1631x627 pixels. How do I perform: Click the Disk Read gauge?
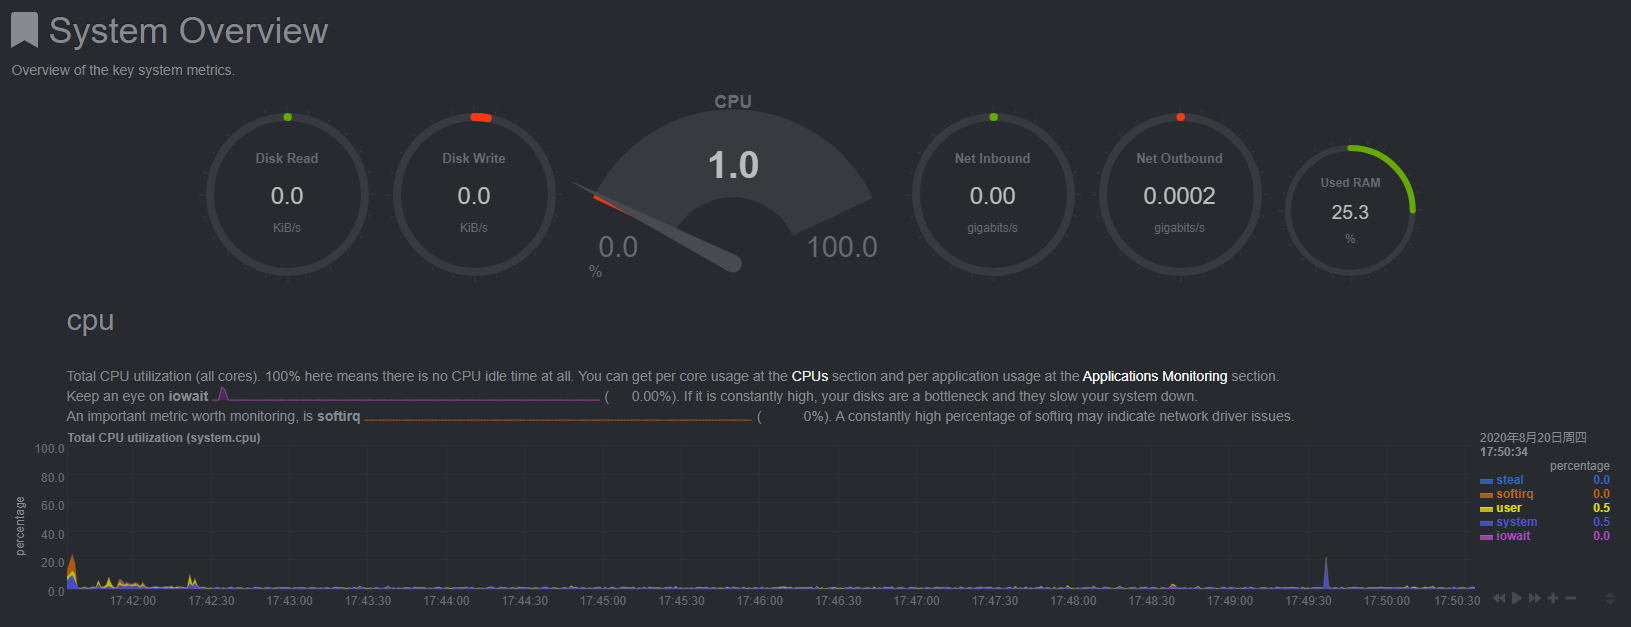click(x=287, y=195)
